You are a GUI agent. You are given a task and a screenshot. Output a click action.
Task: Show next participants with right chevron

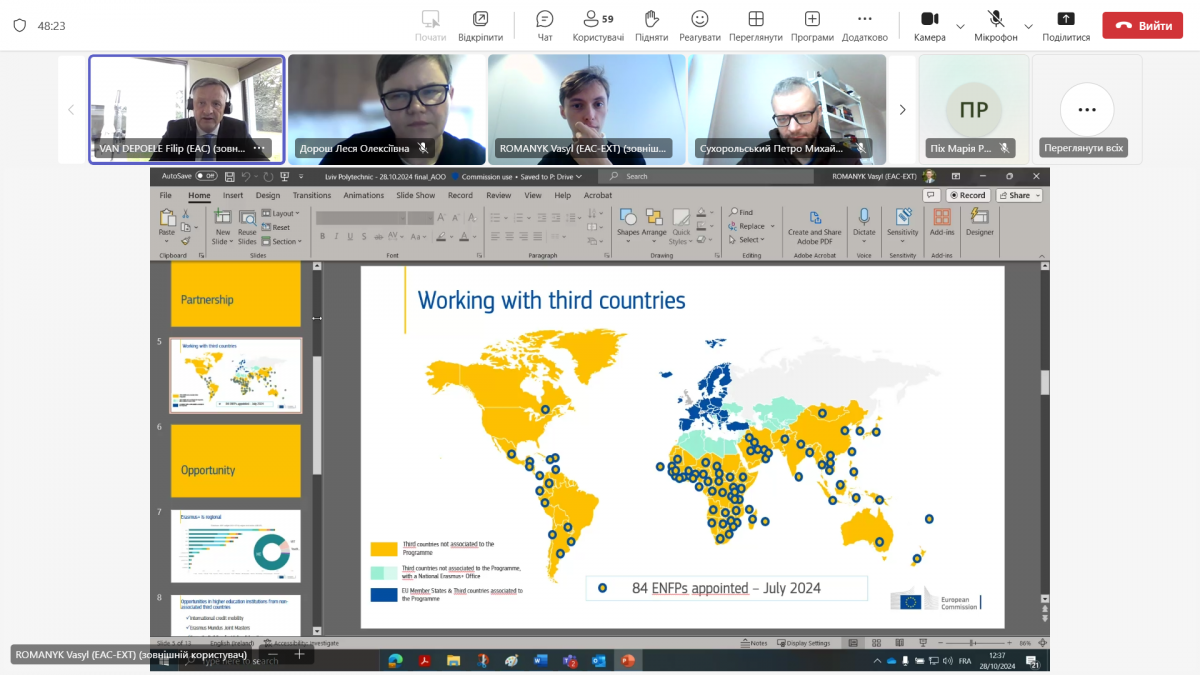902,109
